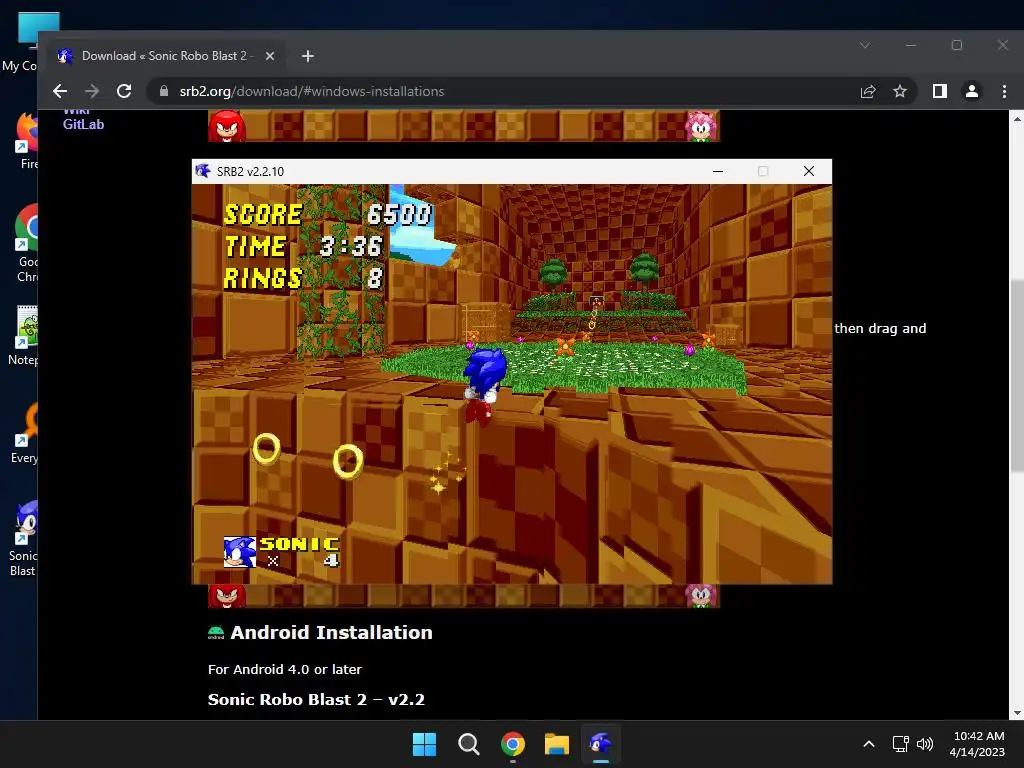Screen dimensions: 1024x768
Task: Click the Android Installation heading
Action: pyautogui.click(x=331, y=633)
